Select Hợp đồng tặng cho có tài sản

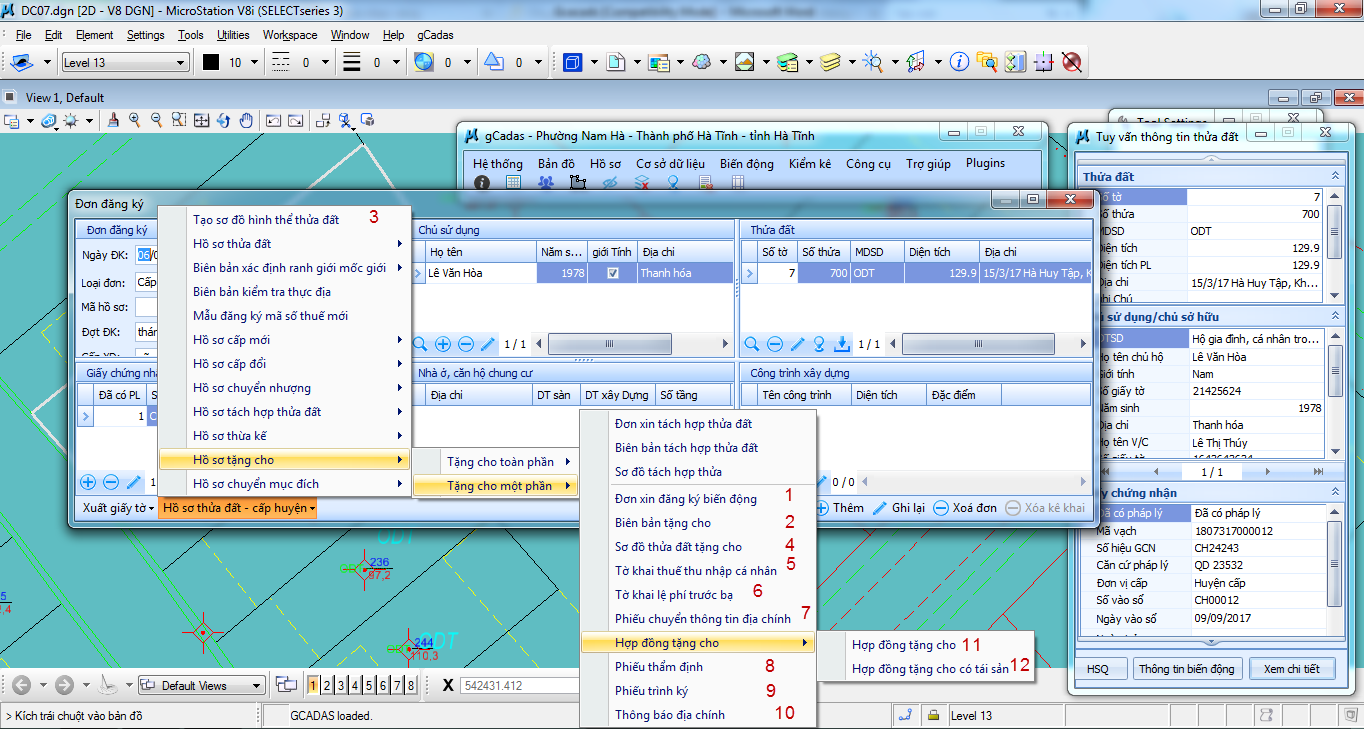[929, 669]
